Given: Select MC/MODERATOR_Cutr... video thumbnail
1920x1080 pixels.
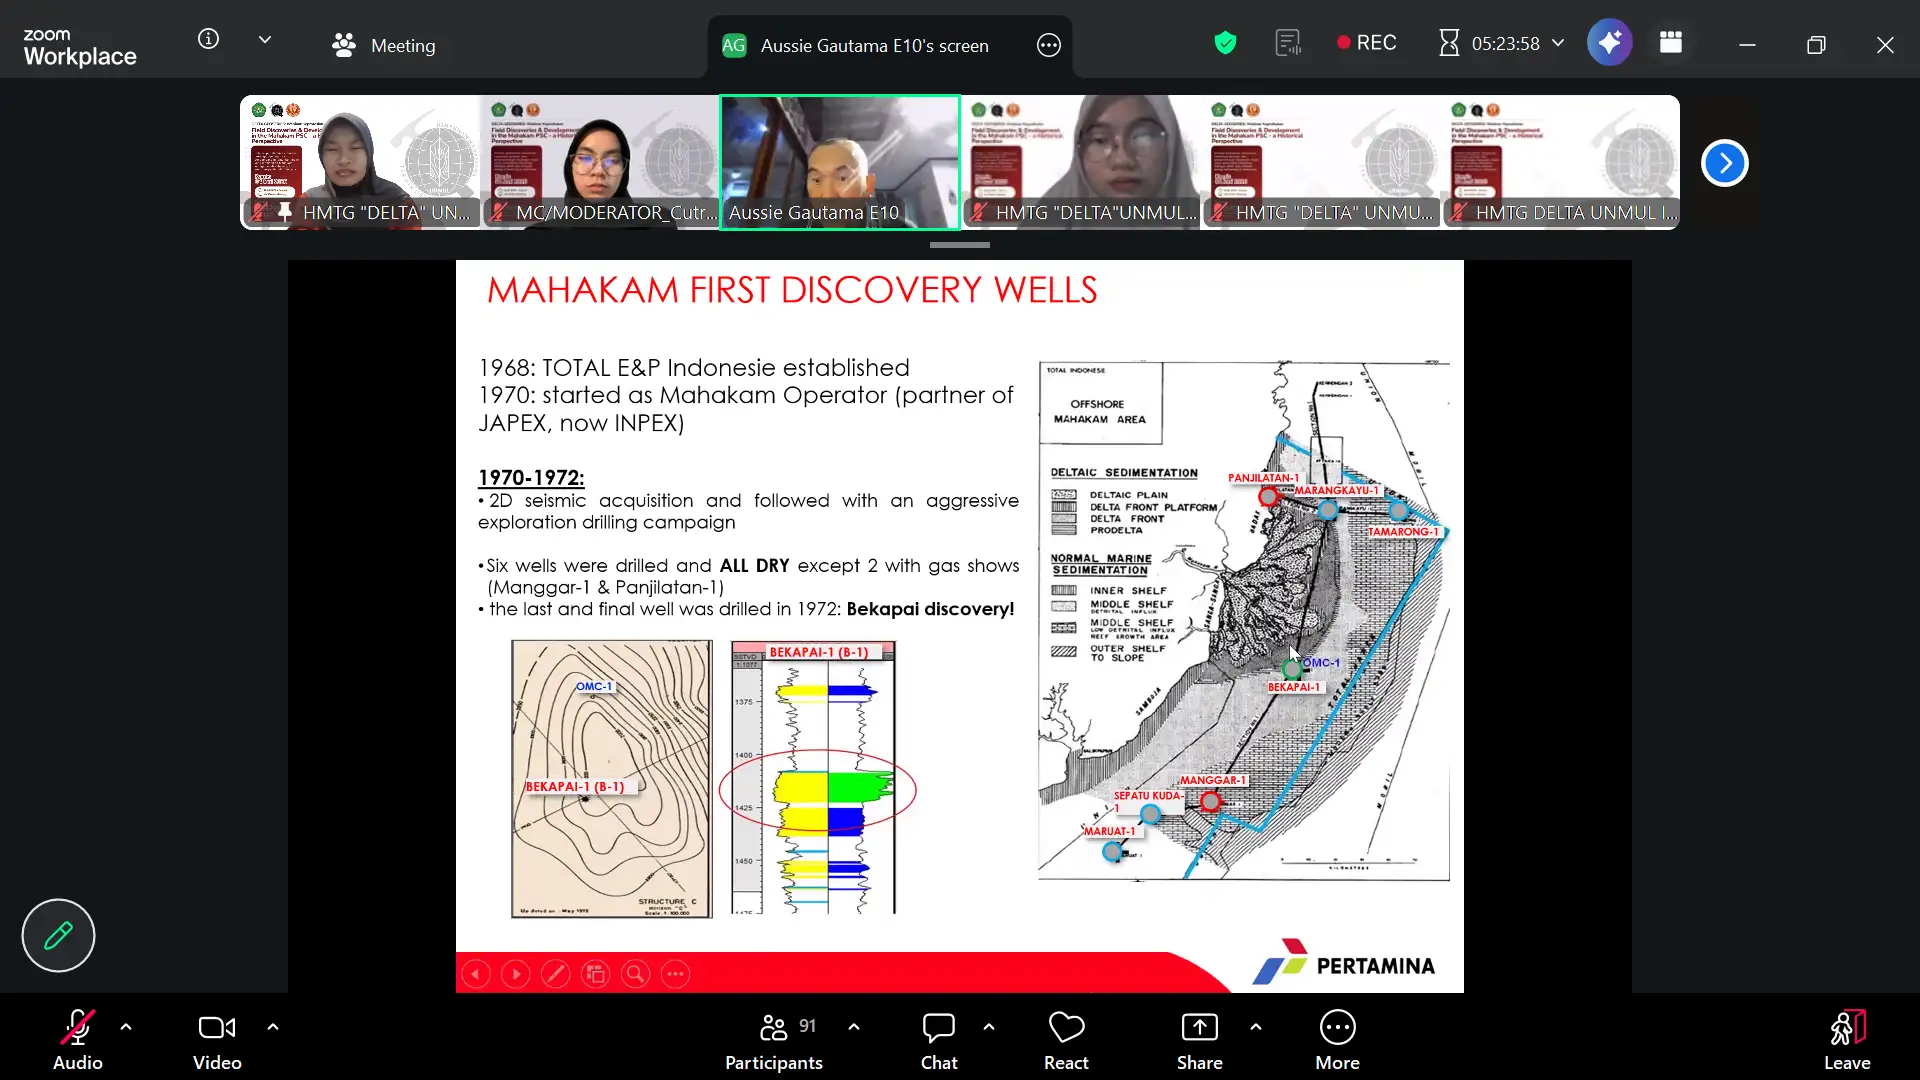Looking at the screenshot, I should (600, 162).
